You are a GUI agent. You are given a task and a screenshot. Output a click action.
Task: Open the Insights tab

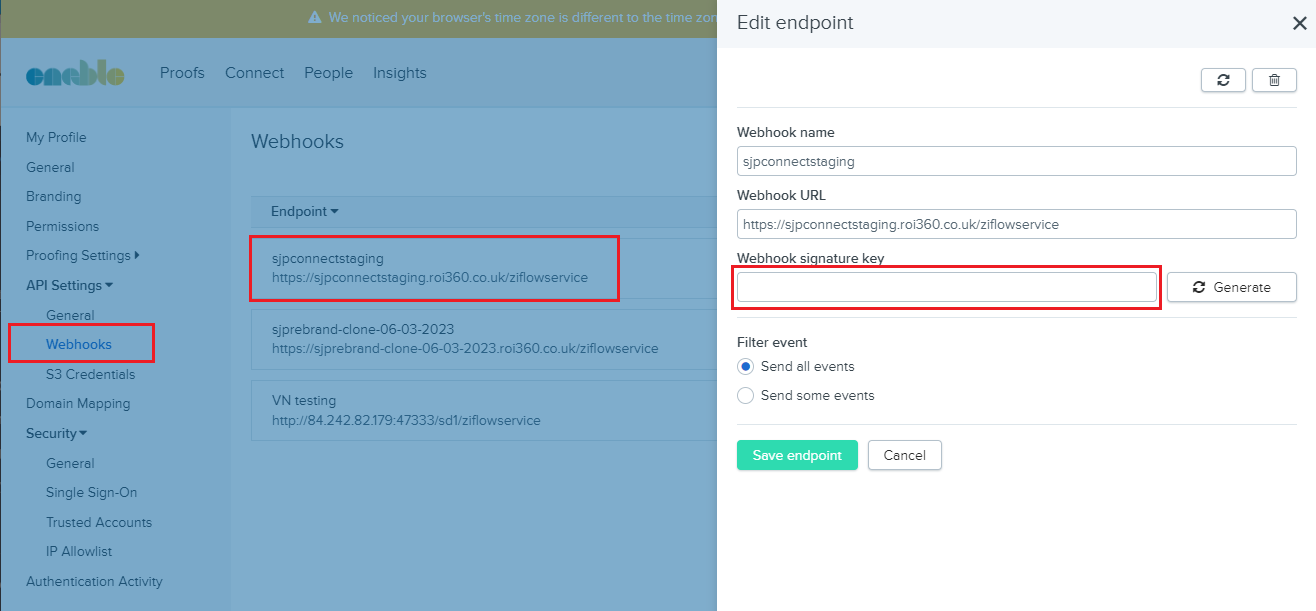click(399, 73)
